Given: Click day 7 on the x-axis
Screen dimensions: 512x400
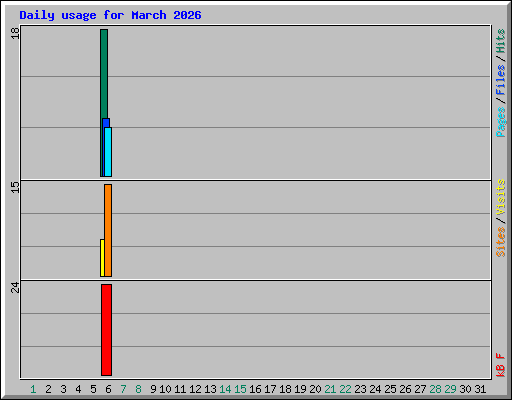Looking at the screenshot, I should [123, 389].
